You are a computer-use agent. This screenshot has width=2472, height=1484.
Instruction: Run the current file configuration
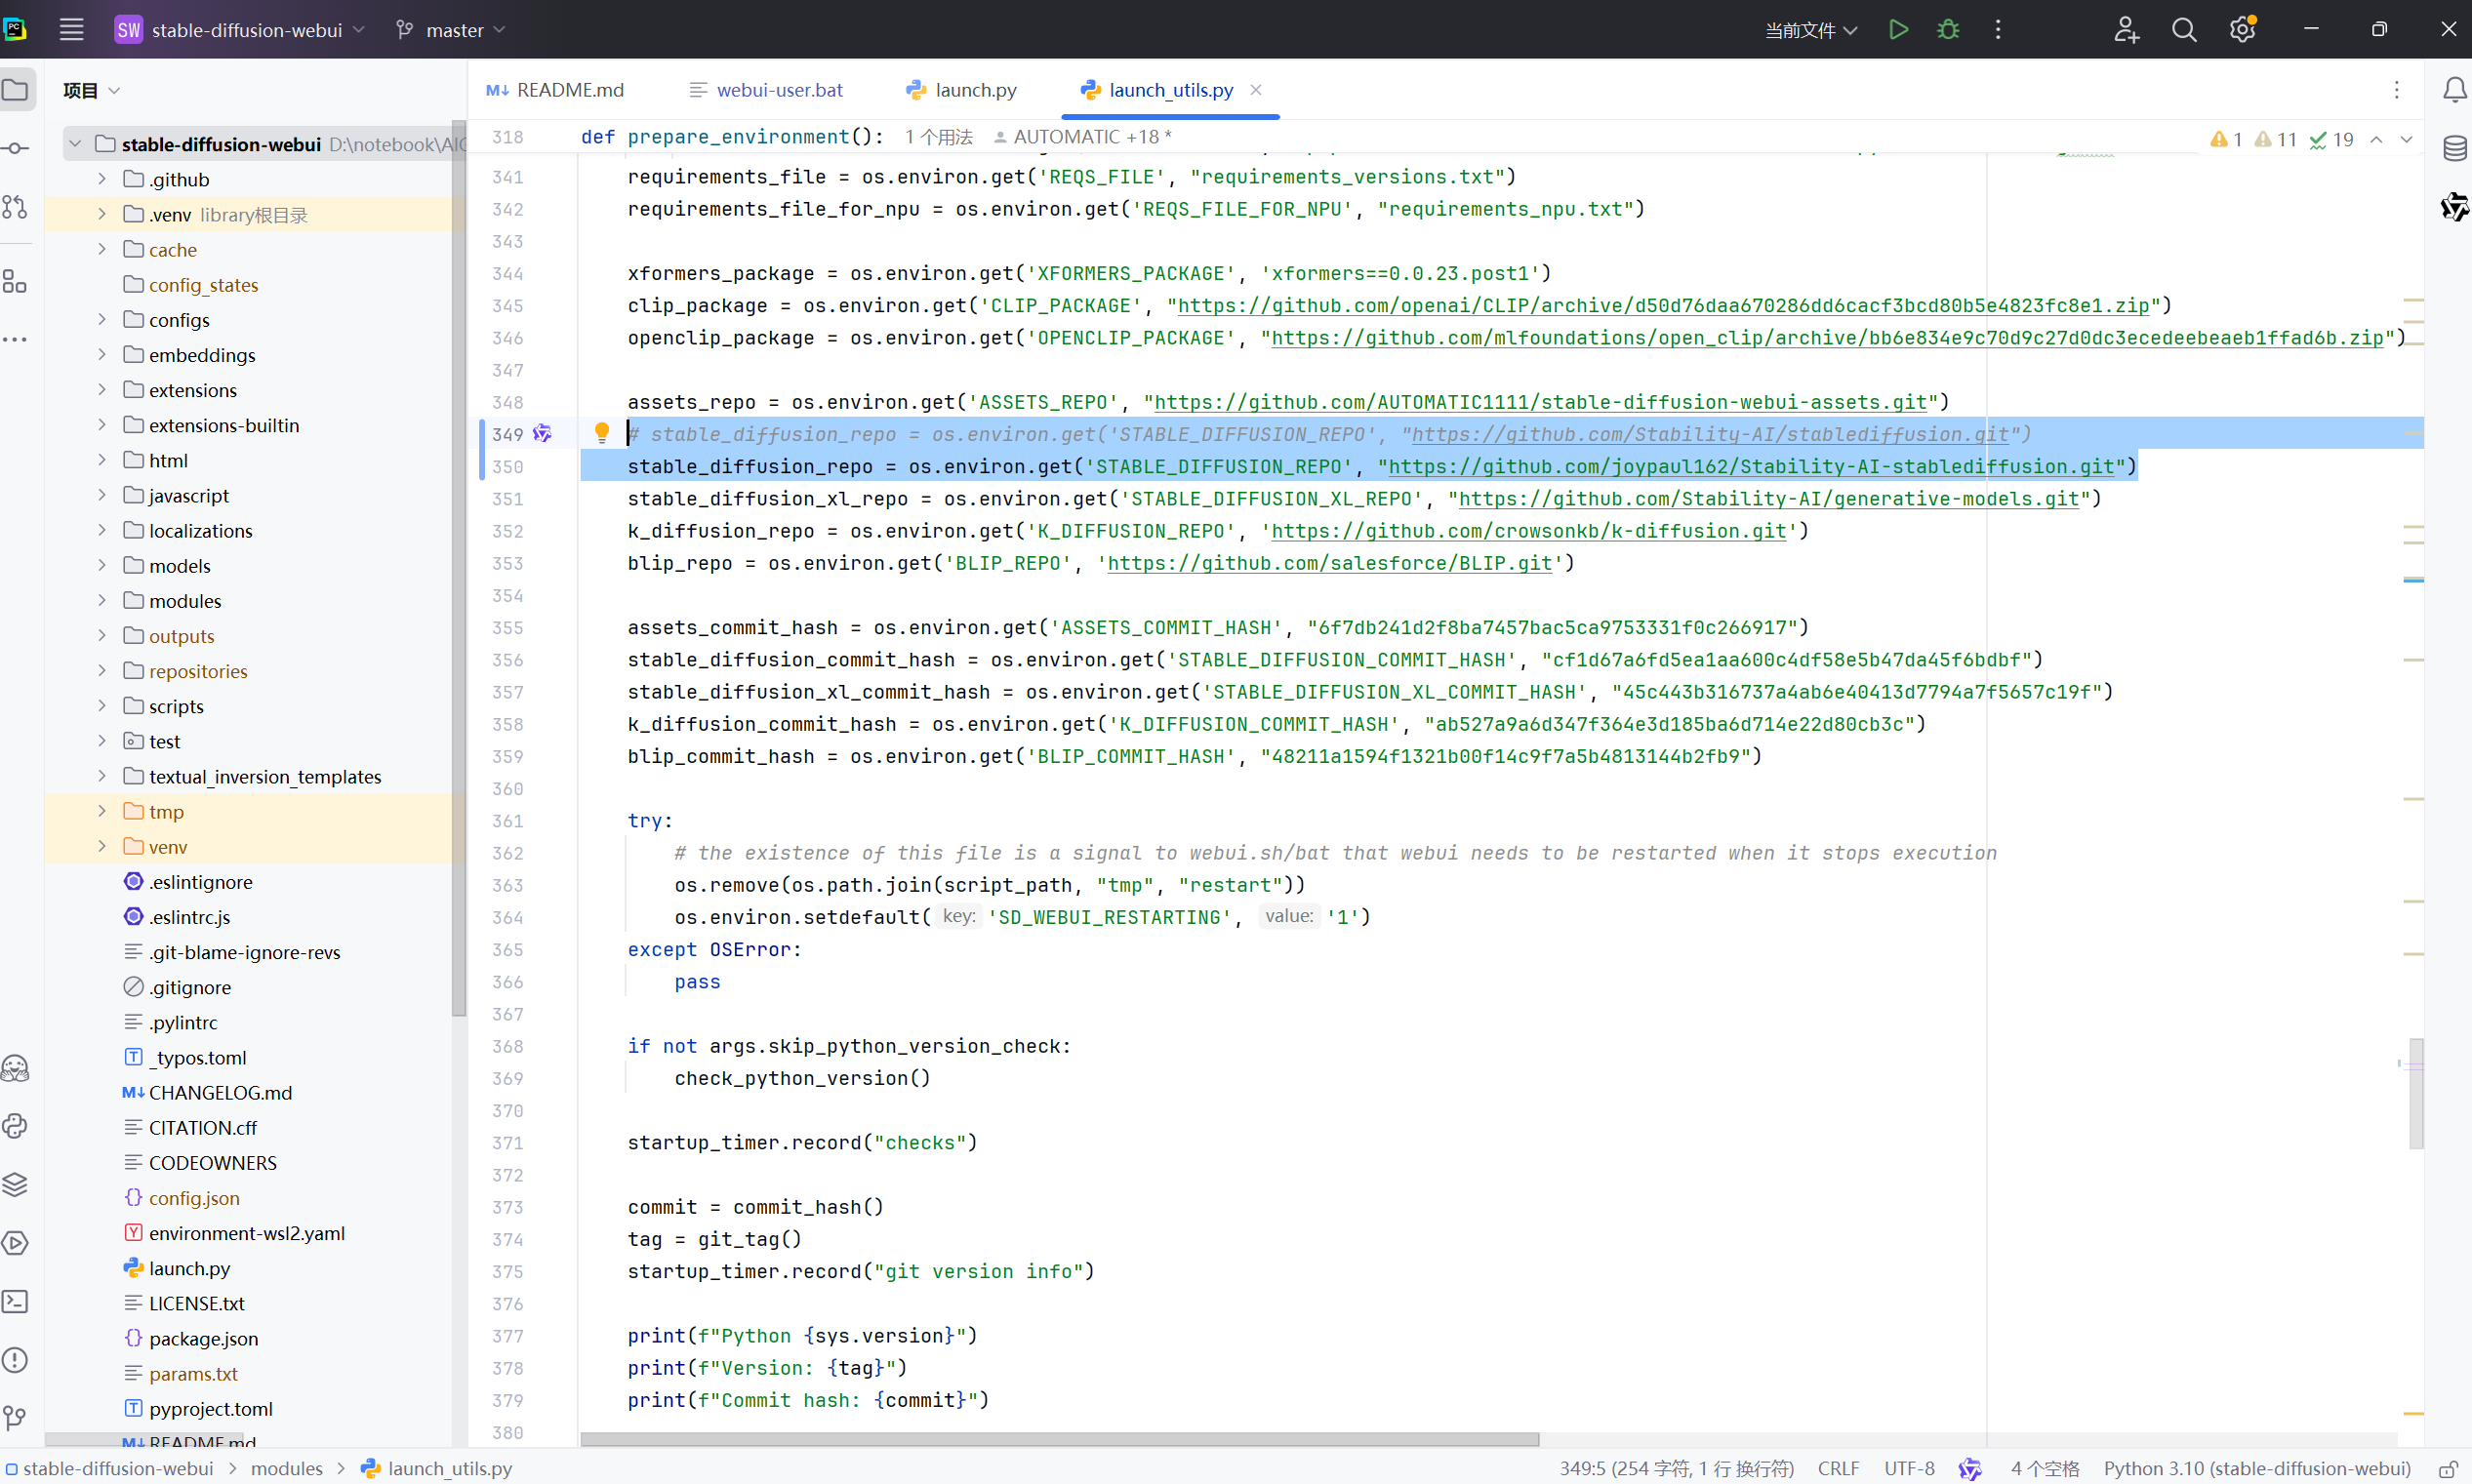(x=1898, y=29)
